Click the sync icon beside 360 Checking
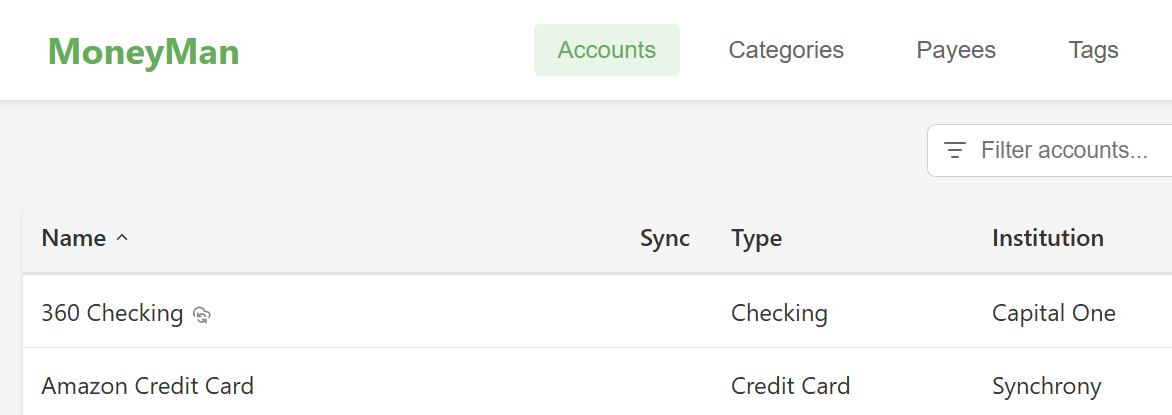Viewport: 1172px width, 415px height. point(202,315)
